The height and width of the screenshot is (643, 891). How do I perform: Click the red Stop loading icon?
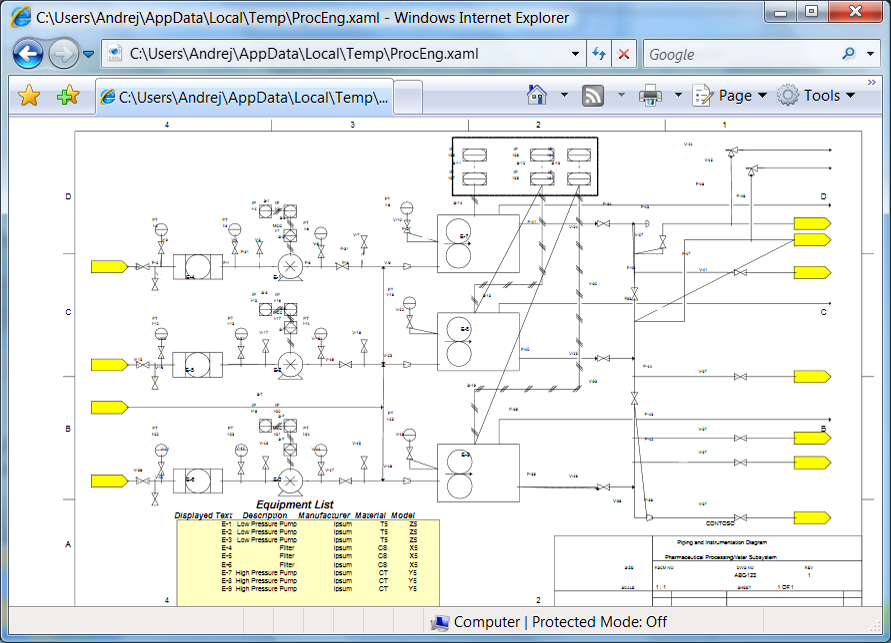[x=624, y=54]
